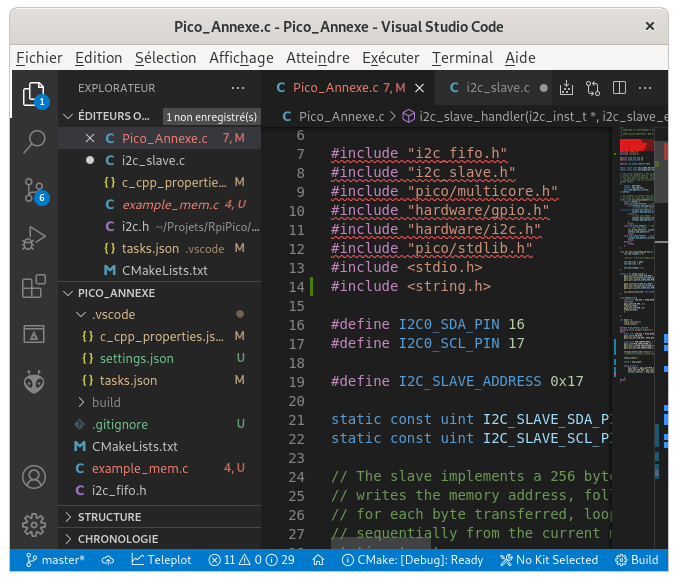Open the Edition menu
The width and height of the screenshot is (678, 581).
point(99,58)
